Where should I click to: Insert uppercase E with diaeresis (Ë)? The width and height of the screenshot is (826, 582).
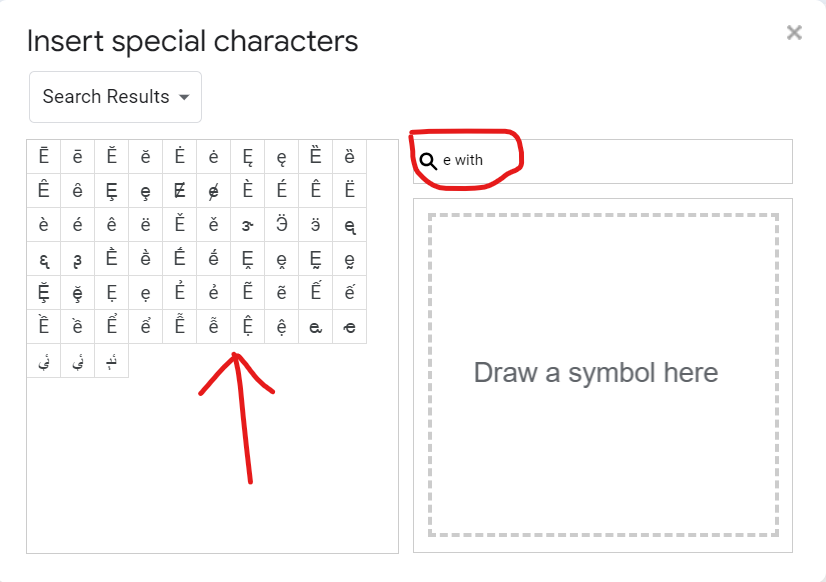[x=350, y=190]
